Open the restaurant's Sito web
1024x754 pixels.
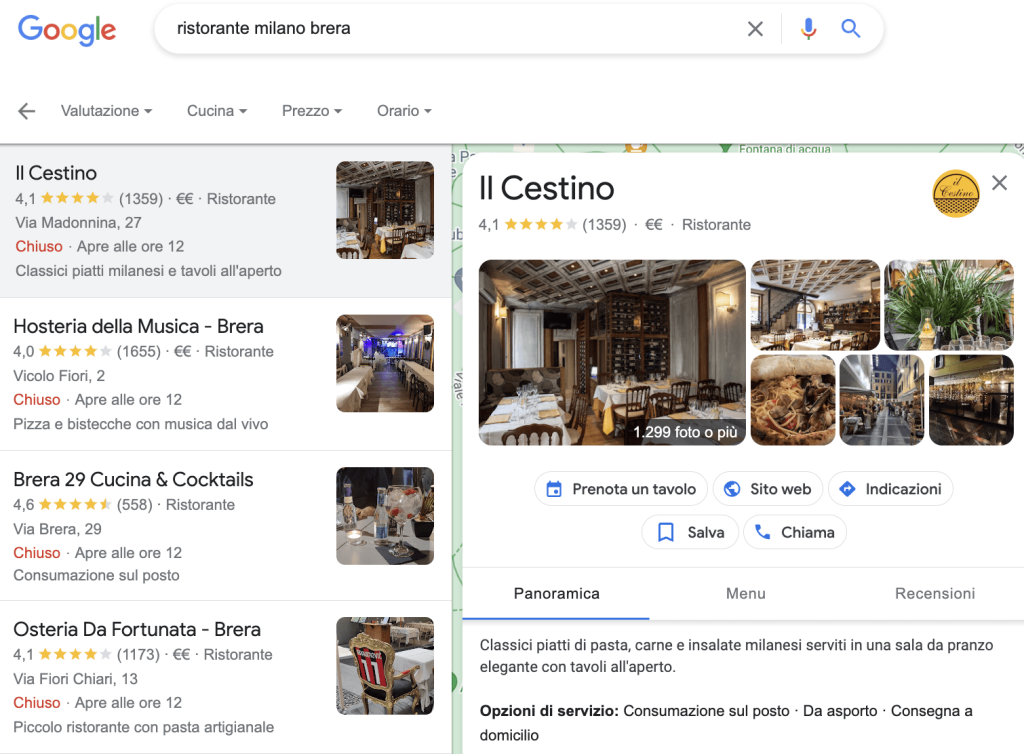point(767,489)
